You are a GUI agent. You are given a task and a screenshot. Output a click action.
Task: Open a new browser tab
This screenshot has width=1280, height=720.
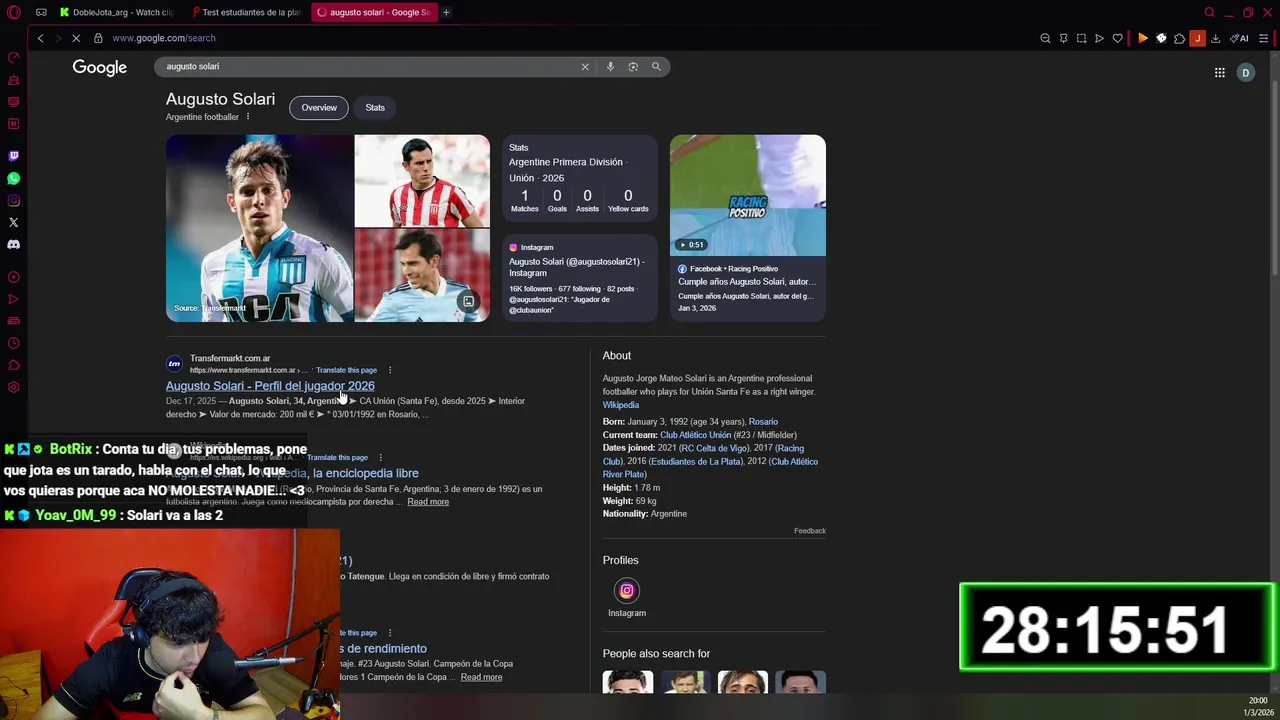tap(446, 12)
